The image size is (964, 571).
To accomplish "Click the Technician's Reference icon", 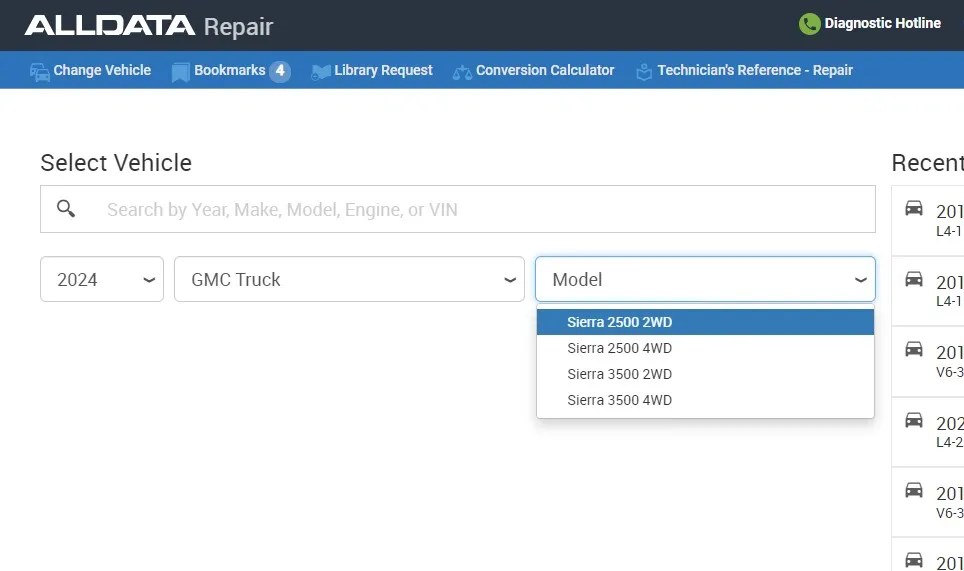I will click(644, 72).
